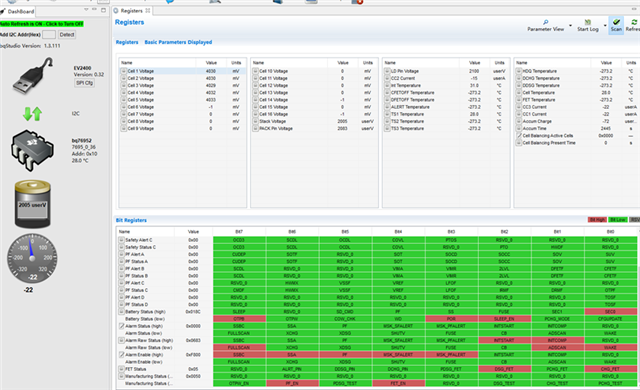The width and height of the screenshot is (640, 390).
Task: Click the Bit High red legend swatch
Action: click(597, 220)
